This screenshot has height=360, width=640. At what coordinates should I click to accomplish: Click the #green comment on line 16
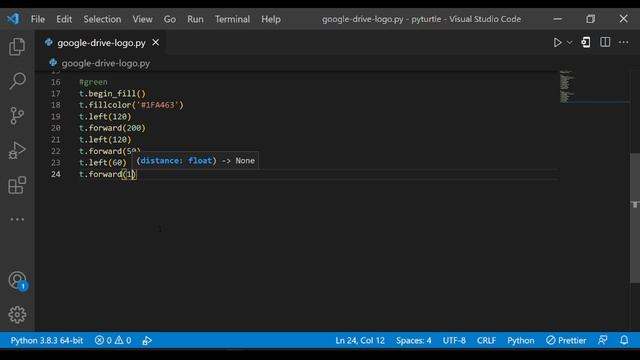[x=93, y=82]
